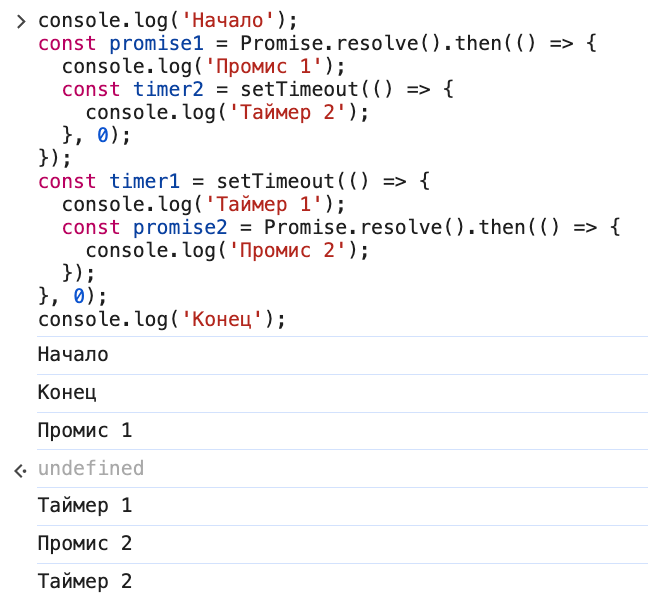Click the "Таймер 1" output message
Image resolution: width=648 pixels, height=606 pixels.
(x=85, y=506)
